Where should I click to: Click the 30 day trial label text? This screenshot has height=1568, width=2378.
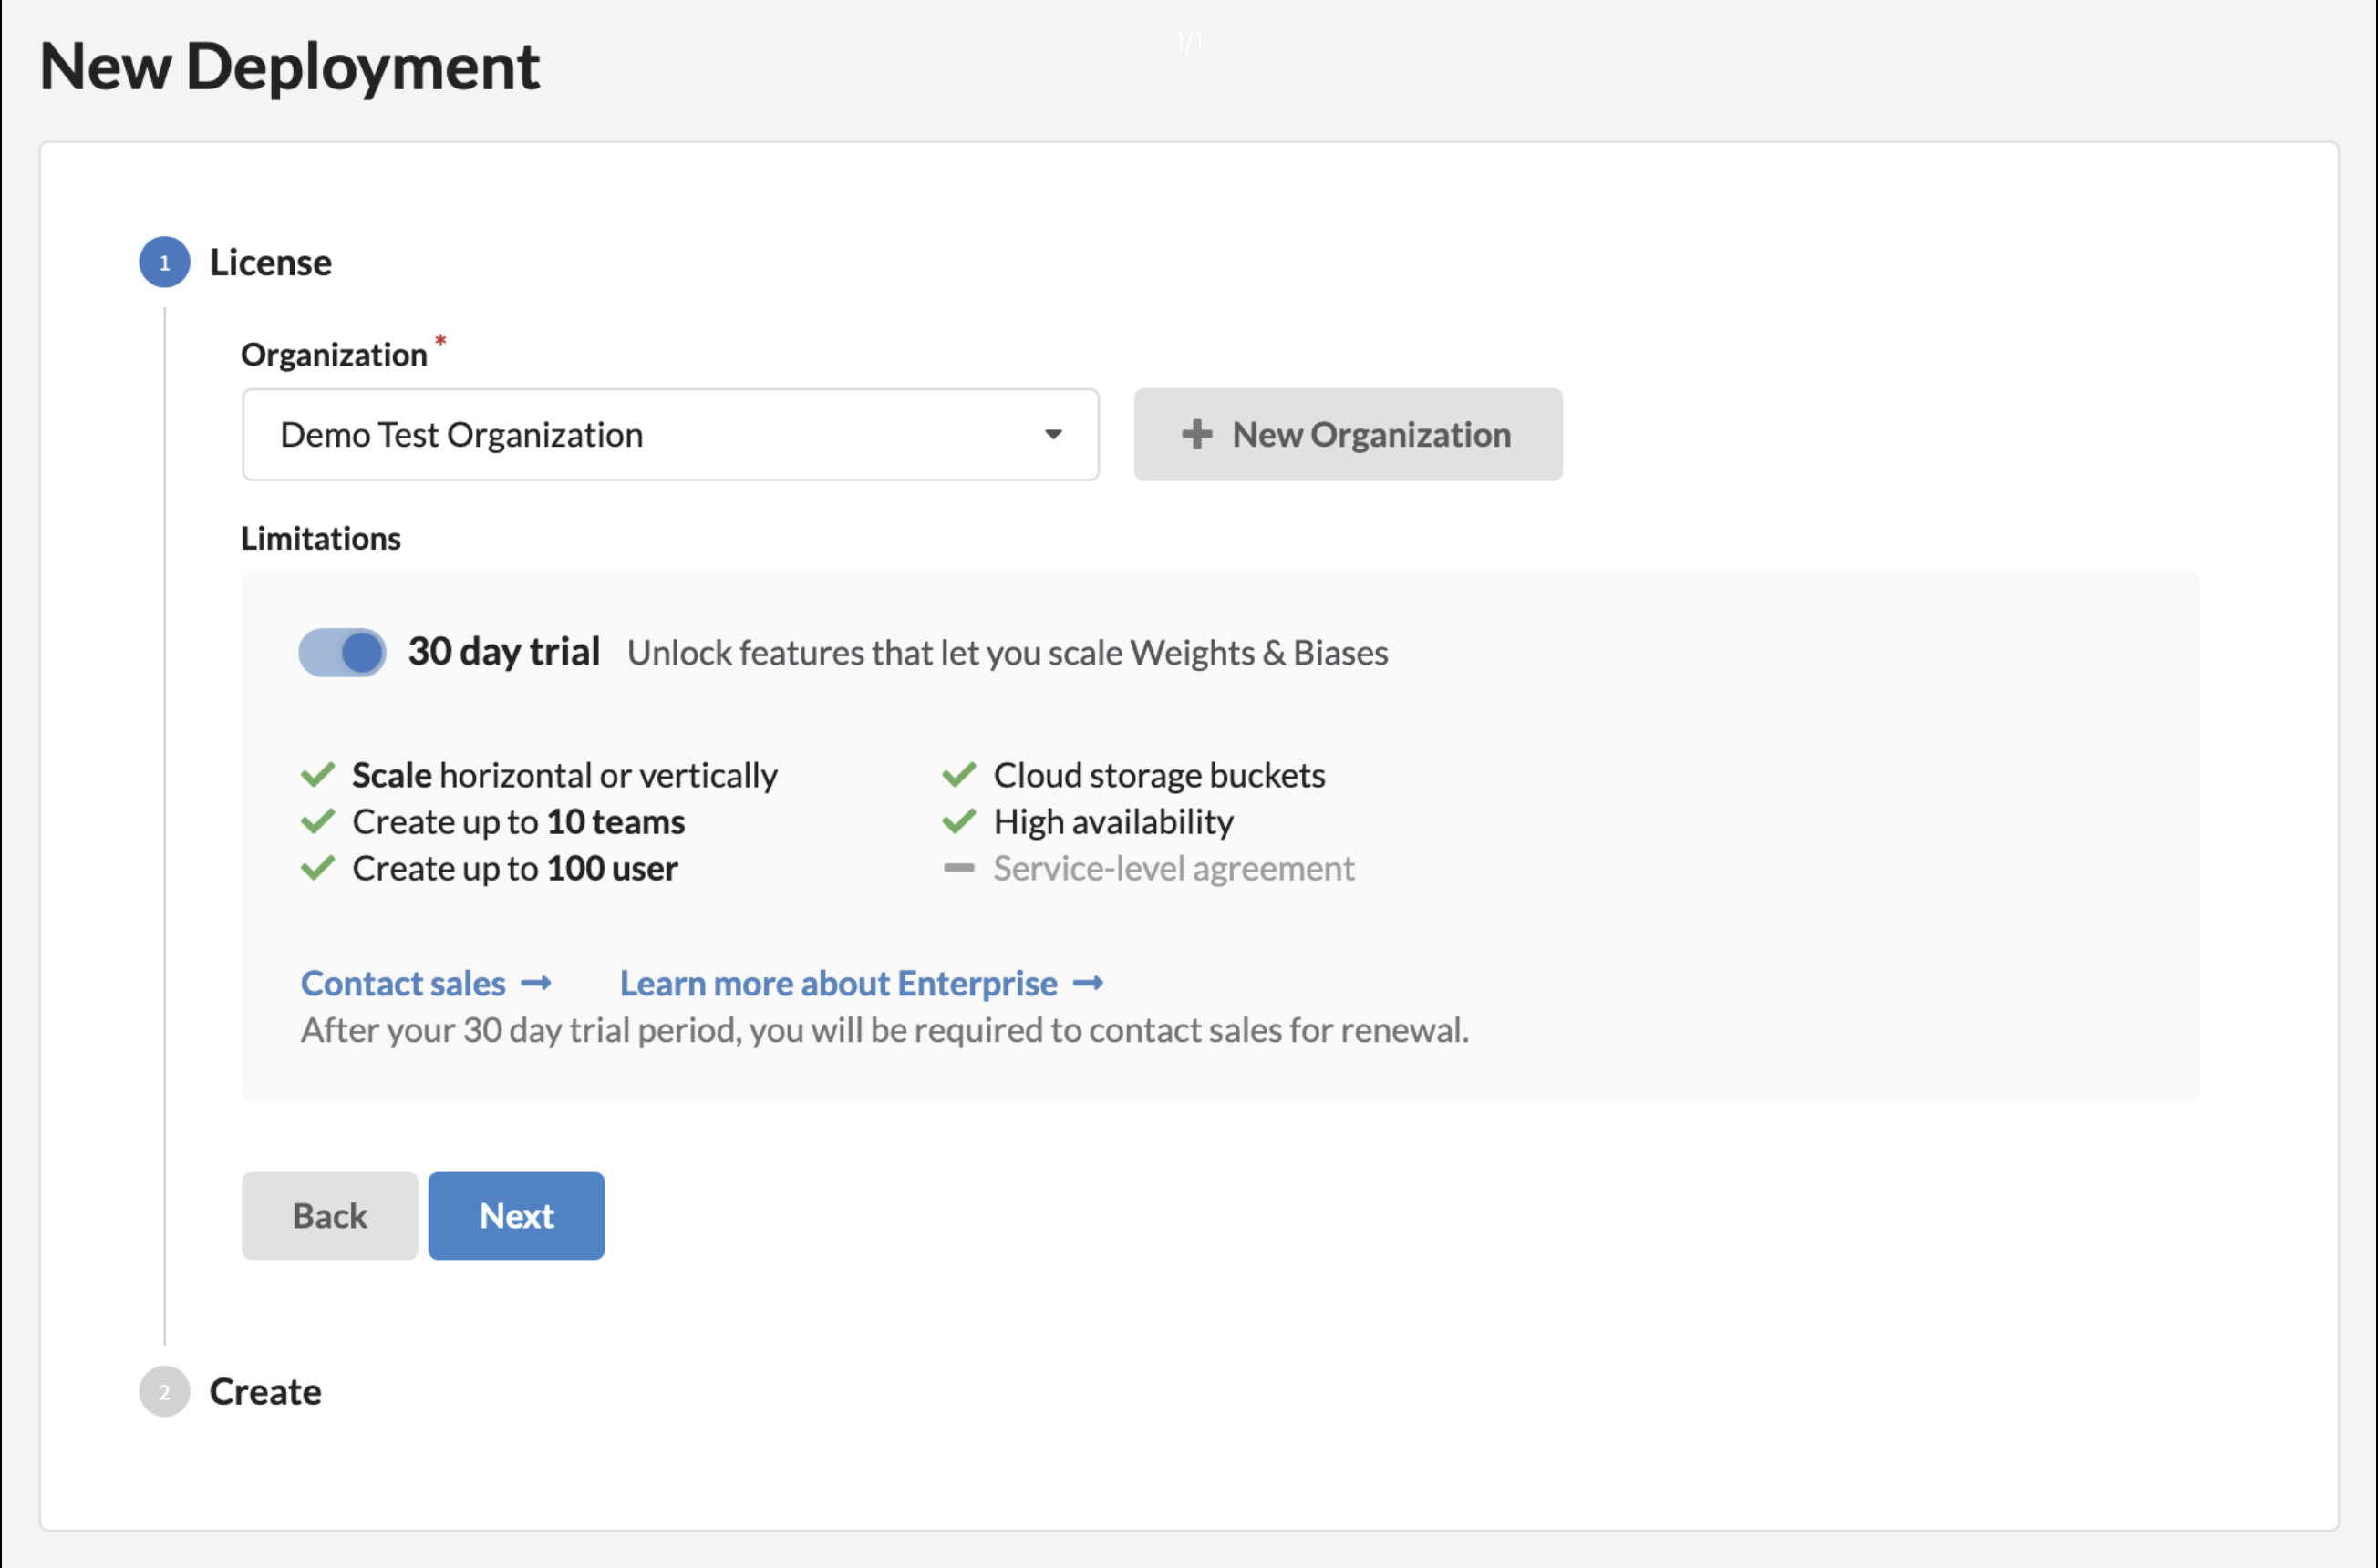[x=504, y=652]
